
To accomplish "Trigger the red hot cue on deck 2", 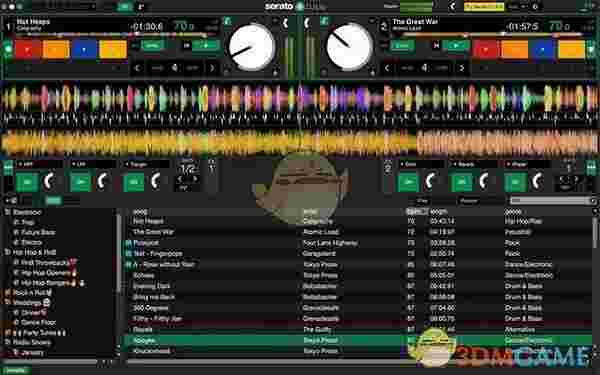I will pyautogui.click(x=486, y=50).
